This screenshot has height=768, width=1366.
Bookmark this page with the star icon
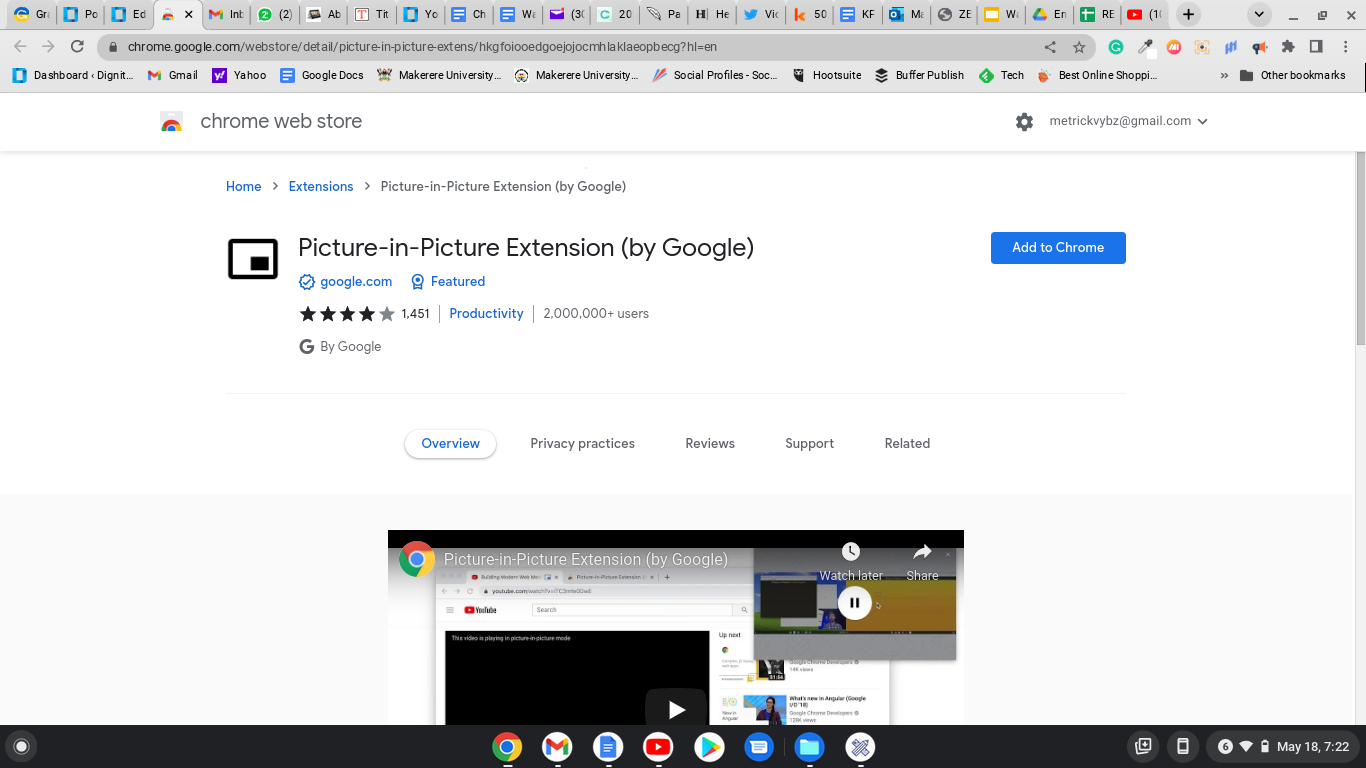1079,47
